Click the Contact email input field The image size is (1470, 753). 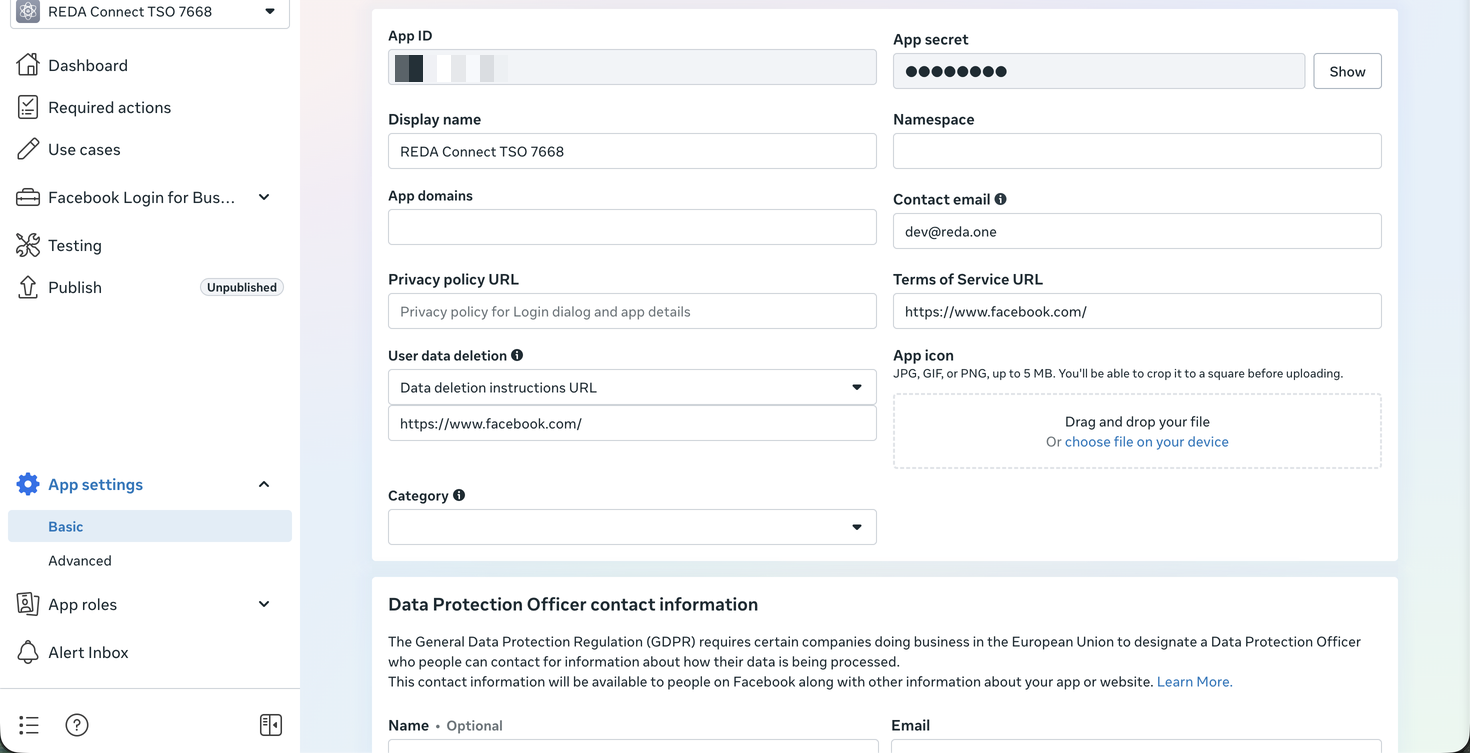tap(1137, 231)
